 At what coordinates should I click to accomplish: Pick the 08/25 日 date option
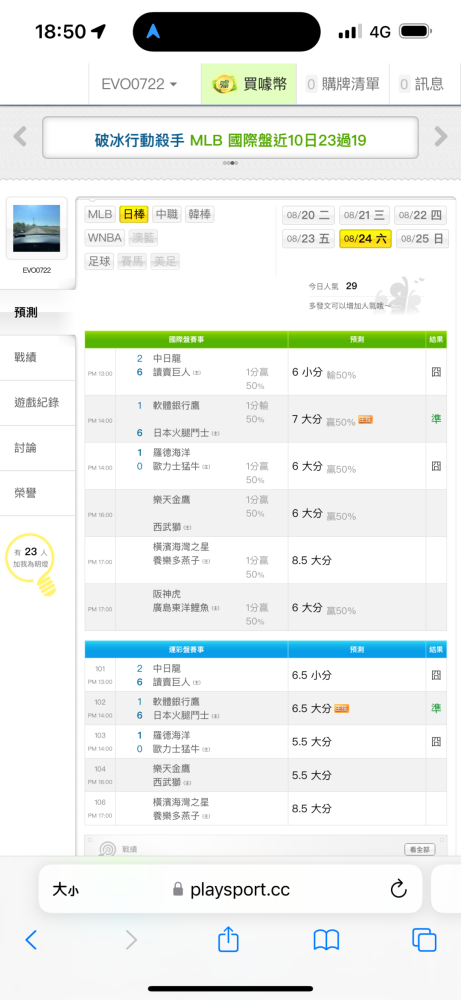point(422,239)
